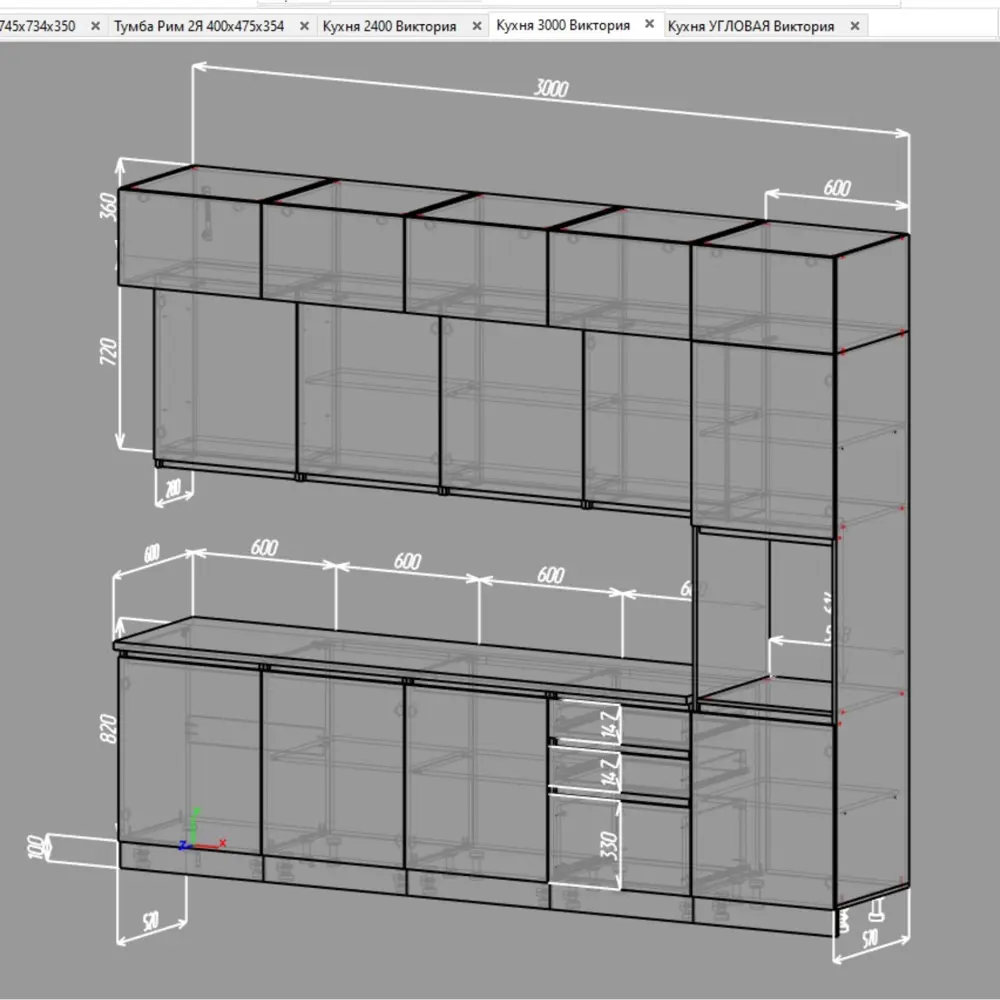
Task: Activate the 745x734x350 document tab
Action: [38, 26]
